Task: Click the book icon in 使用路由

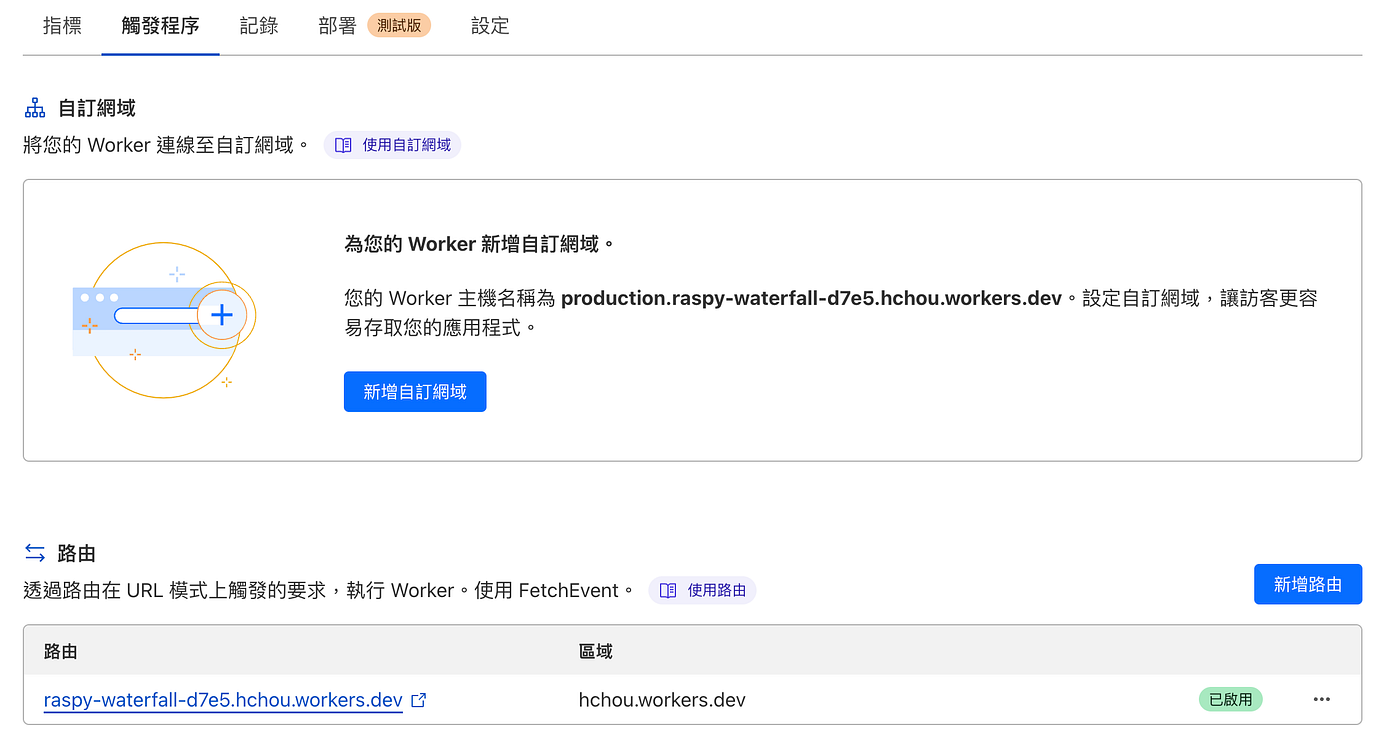Action: (668, 591)
